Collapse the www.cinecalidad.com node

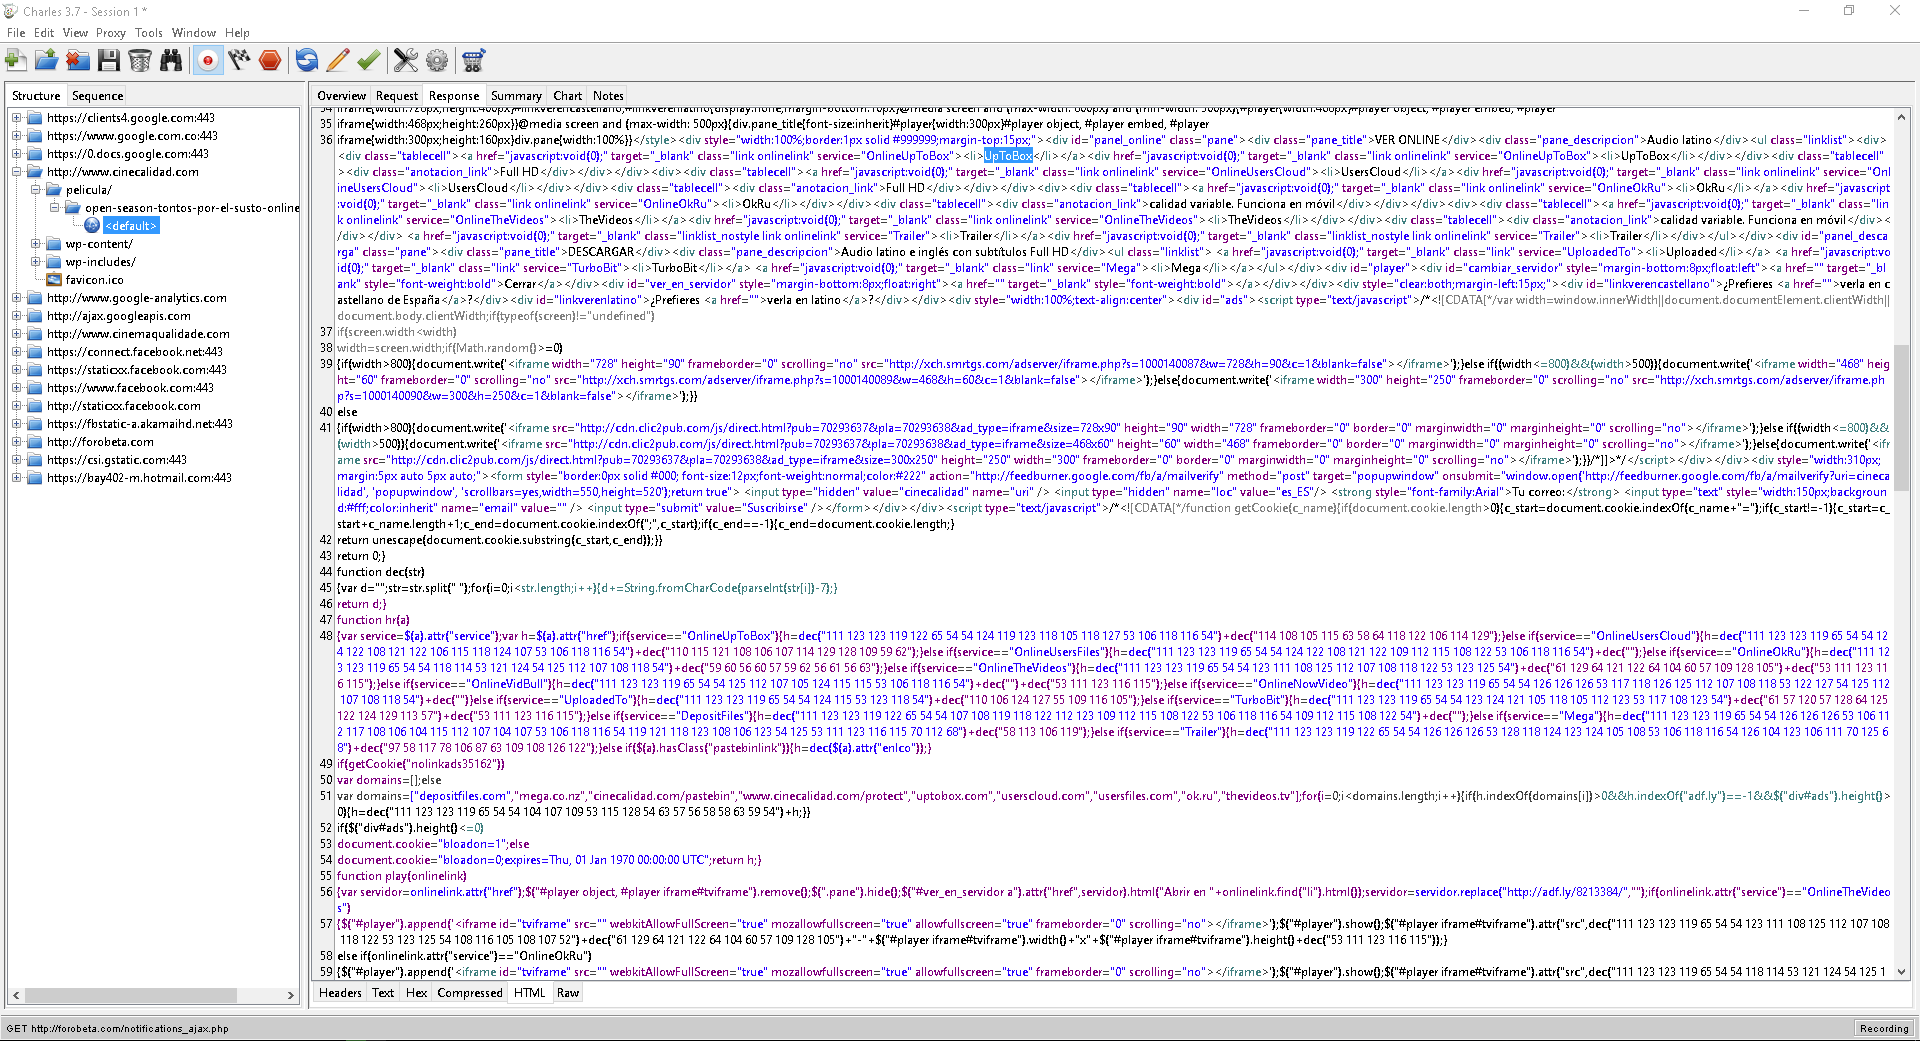[x=17, y=172]
